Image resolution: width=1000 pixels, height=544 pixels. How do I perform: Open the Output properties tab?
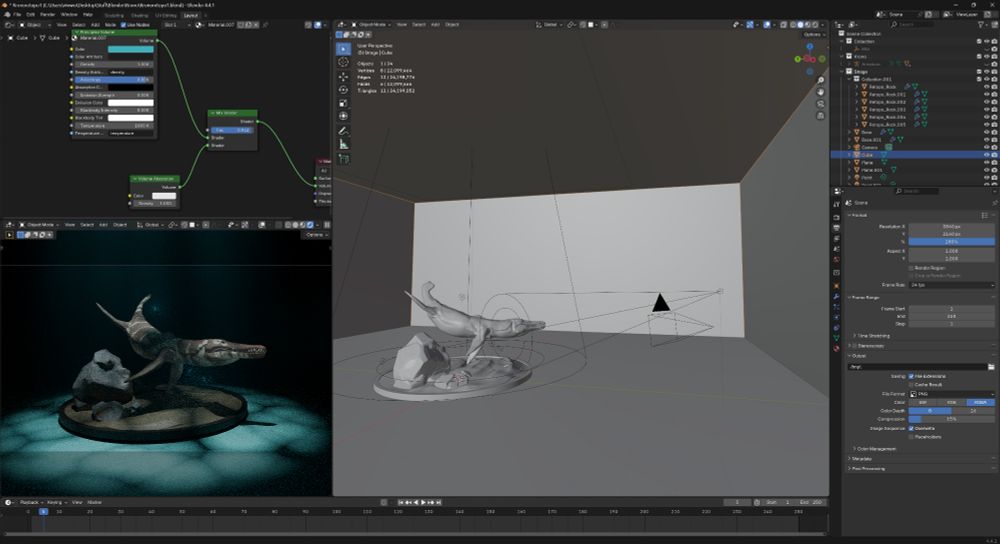tap(836, 228)
